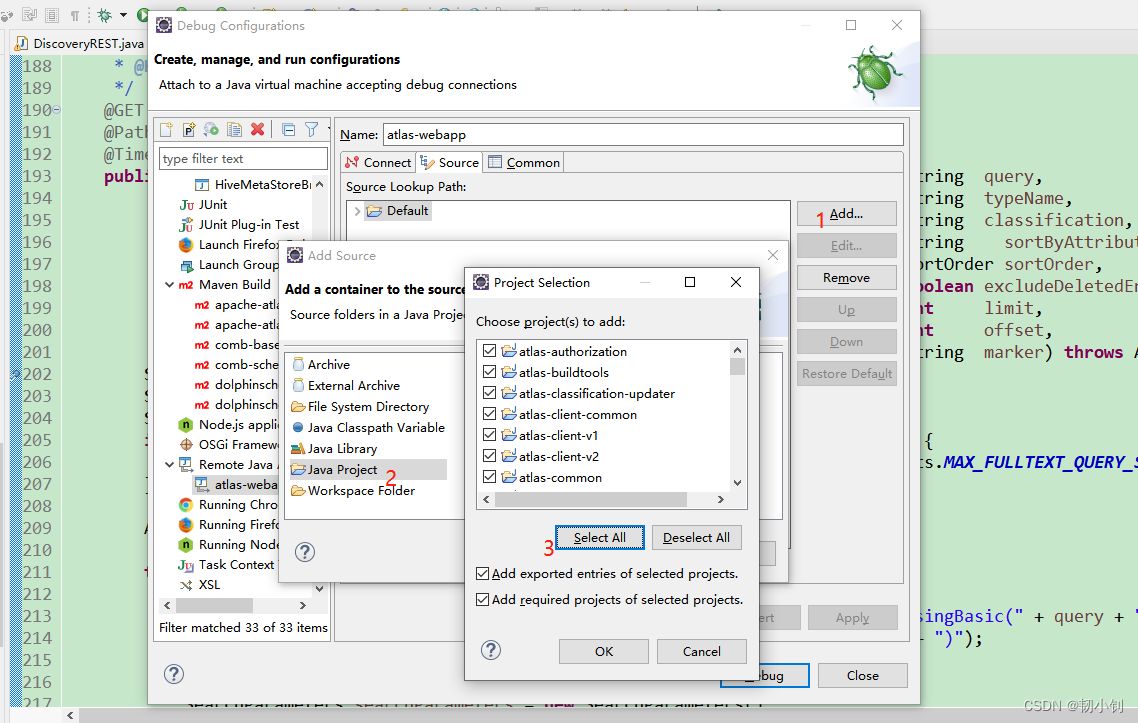1138x723 pixels.
Task: Toggle Add exported entries of selected projects
Action: click(x=482, y=573)
